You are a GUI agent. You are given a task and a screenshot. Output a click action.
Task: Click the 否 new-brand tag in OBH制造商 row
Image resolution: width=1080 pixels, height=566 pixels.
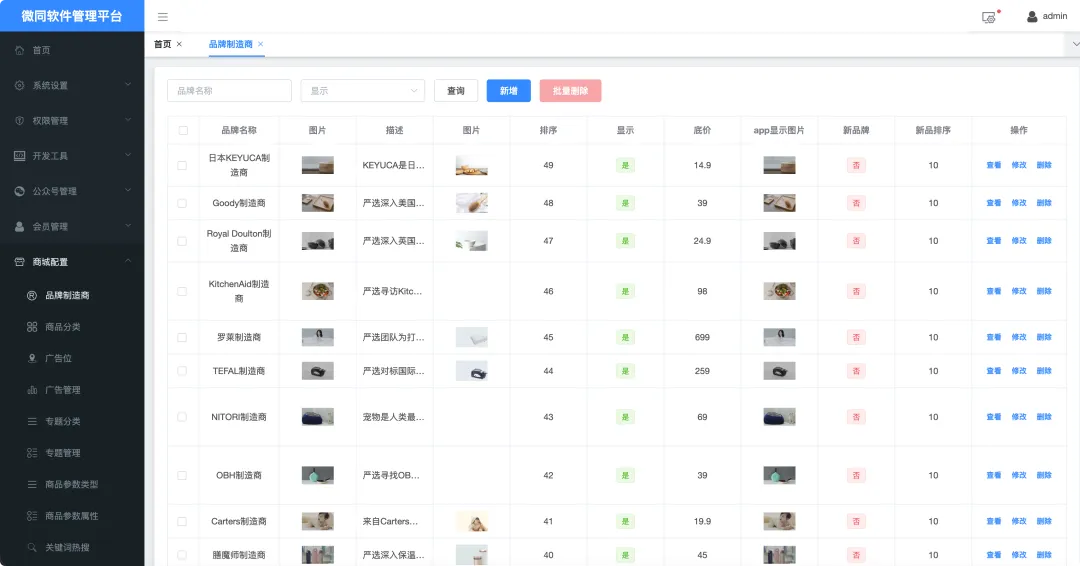(856, 476)
